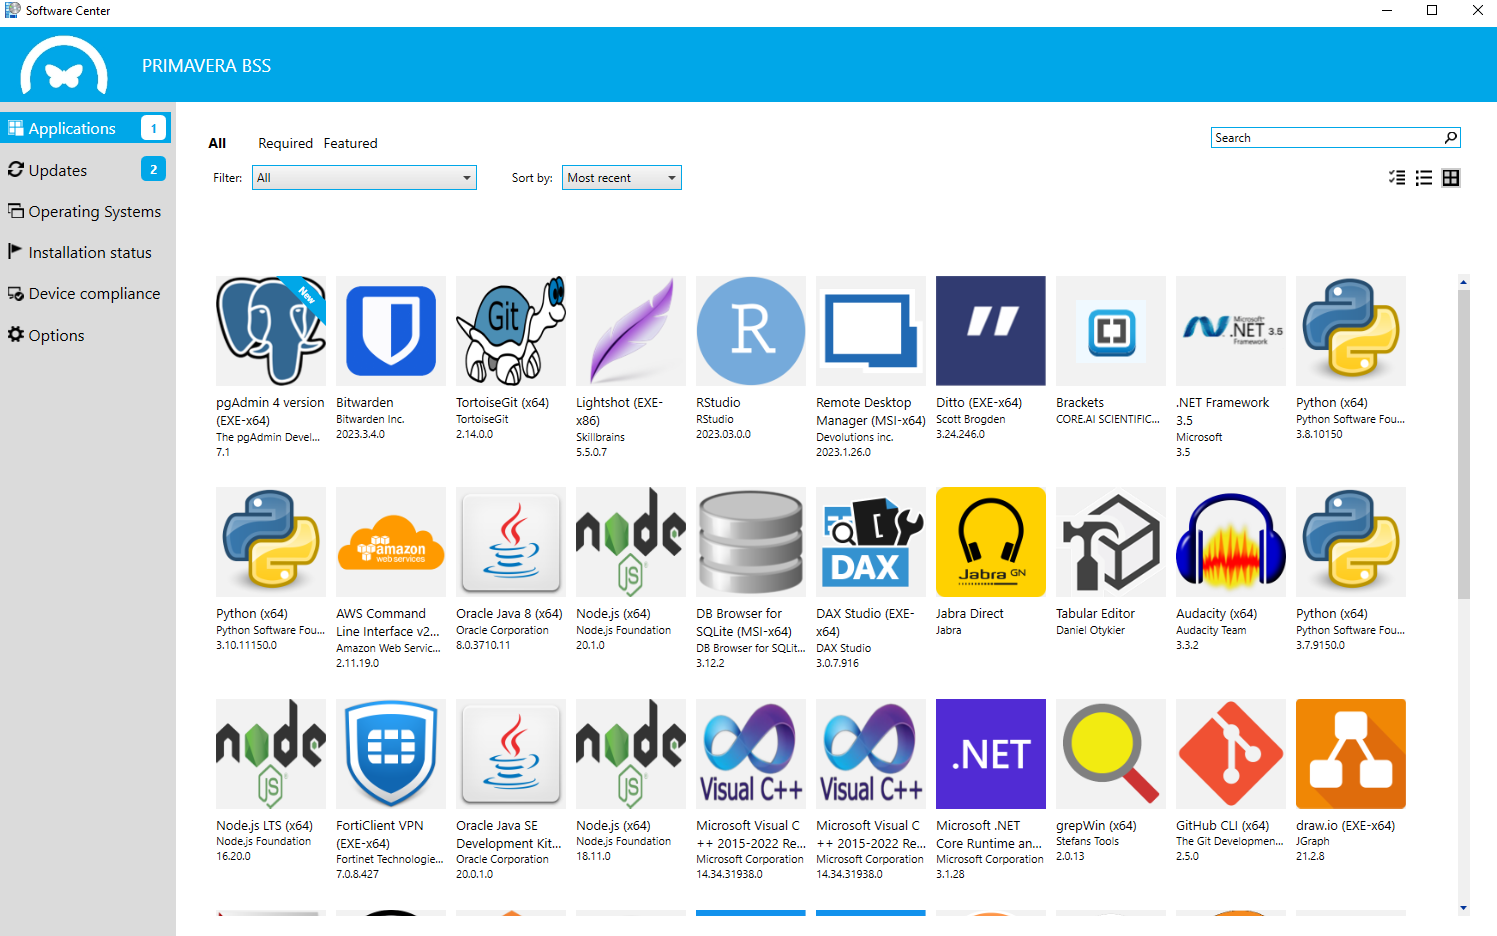The height and width of the screenshot is (936, 1497).
Task: Go to Applications in the sidebar
Action: (x=86, y=128)
